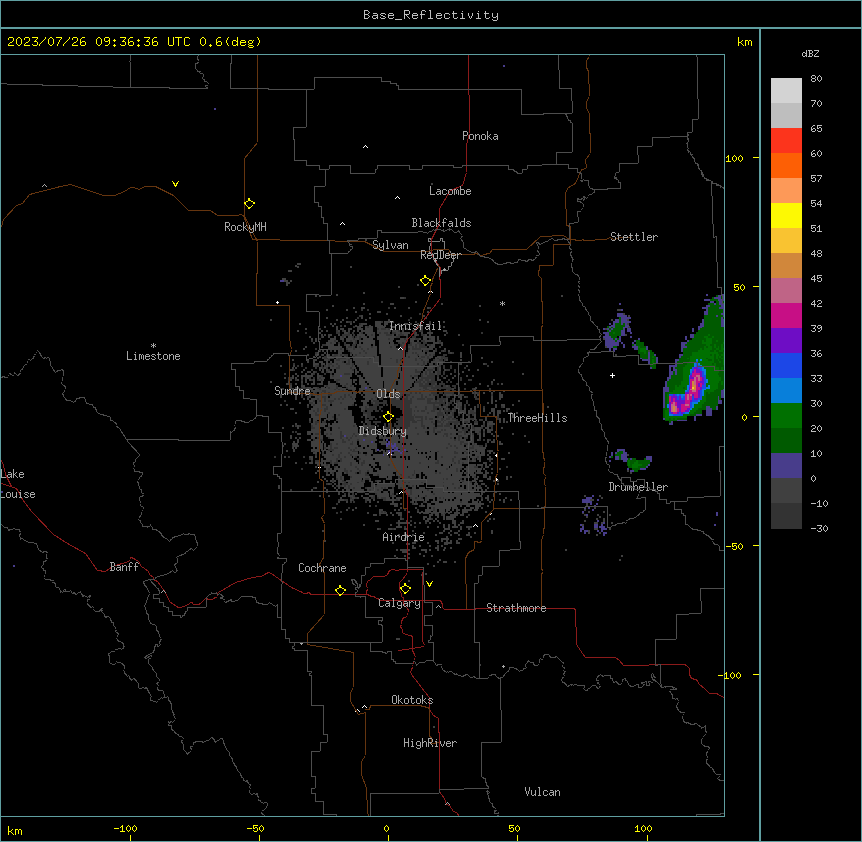Select the RedDeer city label
862x842 pixels.
click(440, 255)
